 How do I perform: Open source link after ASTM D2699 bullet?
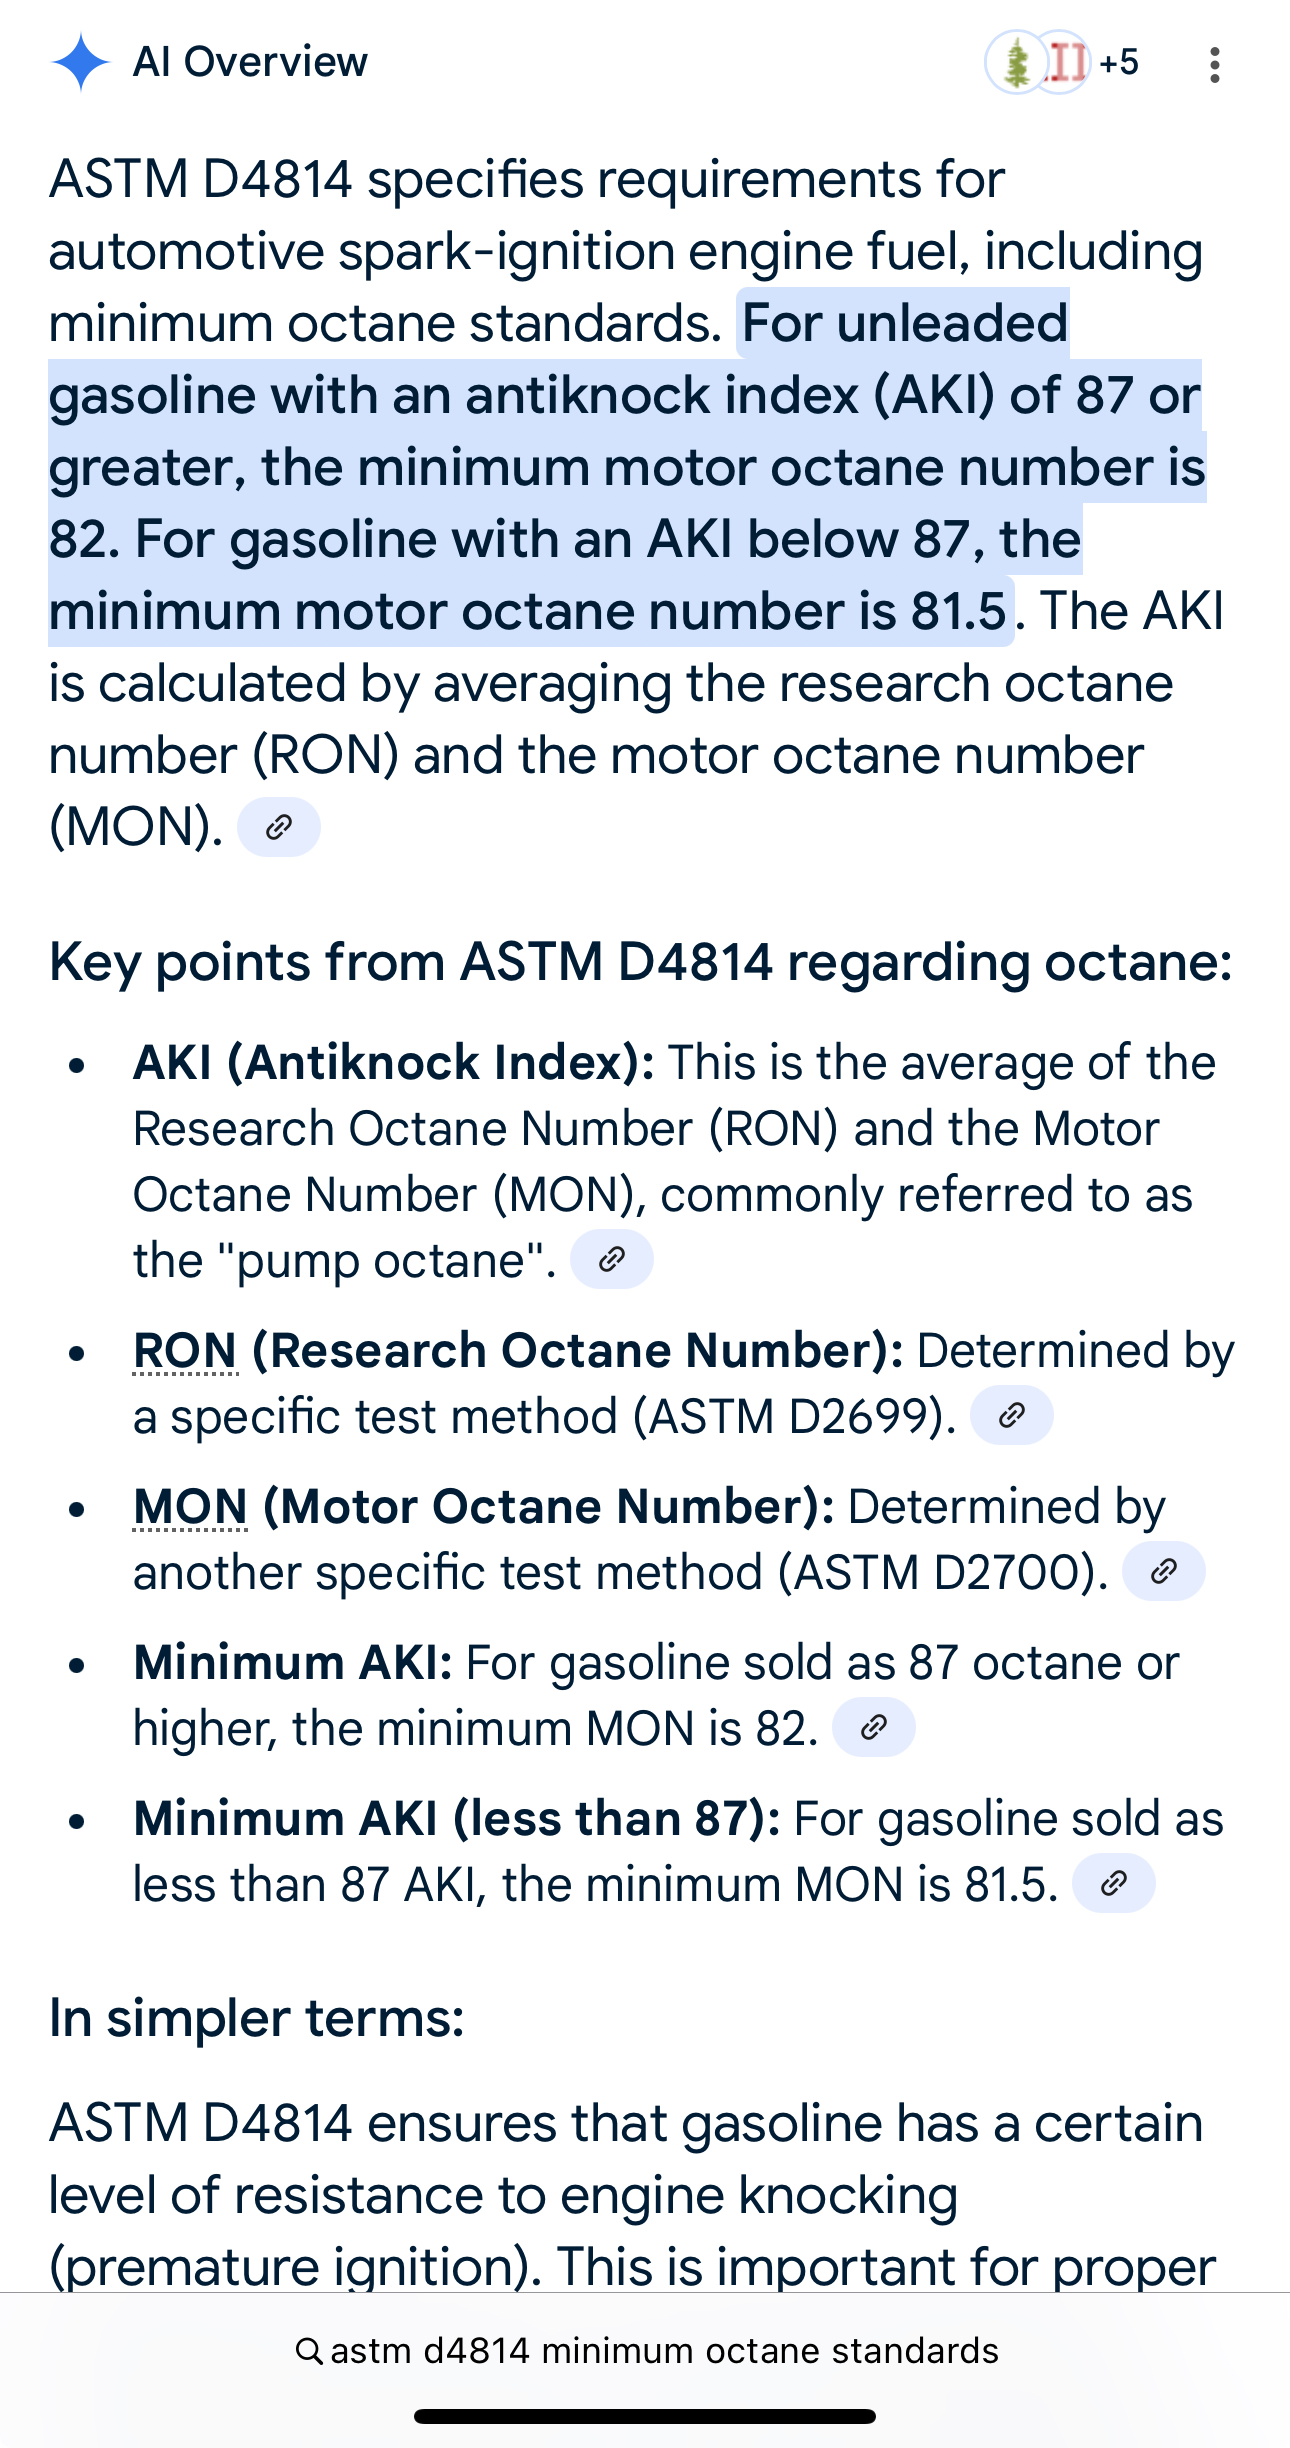pos(1011,1415)
